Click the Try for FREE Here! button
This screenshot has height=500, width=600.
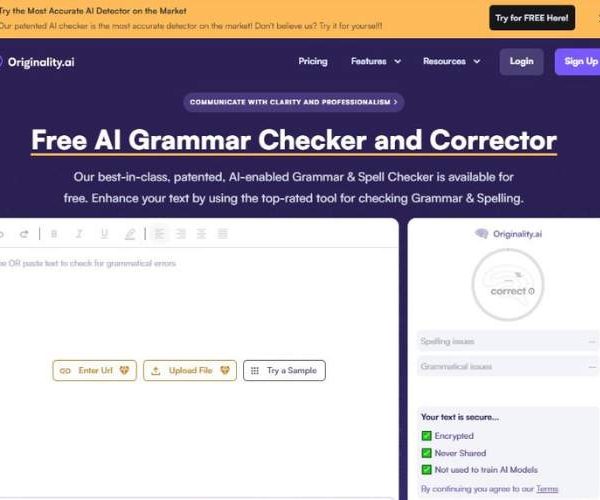532,18
